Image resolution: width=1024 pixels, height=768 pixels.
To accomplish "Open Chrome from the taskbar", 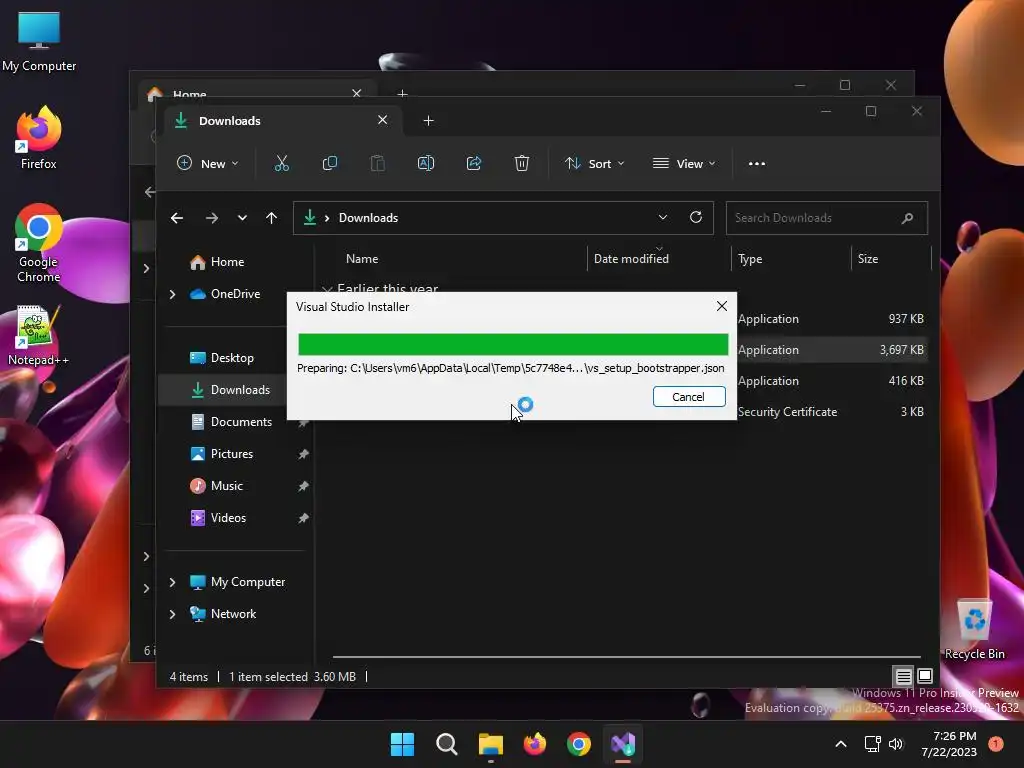I will pyautogui.click(x=579, y=744).
